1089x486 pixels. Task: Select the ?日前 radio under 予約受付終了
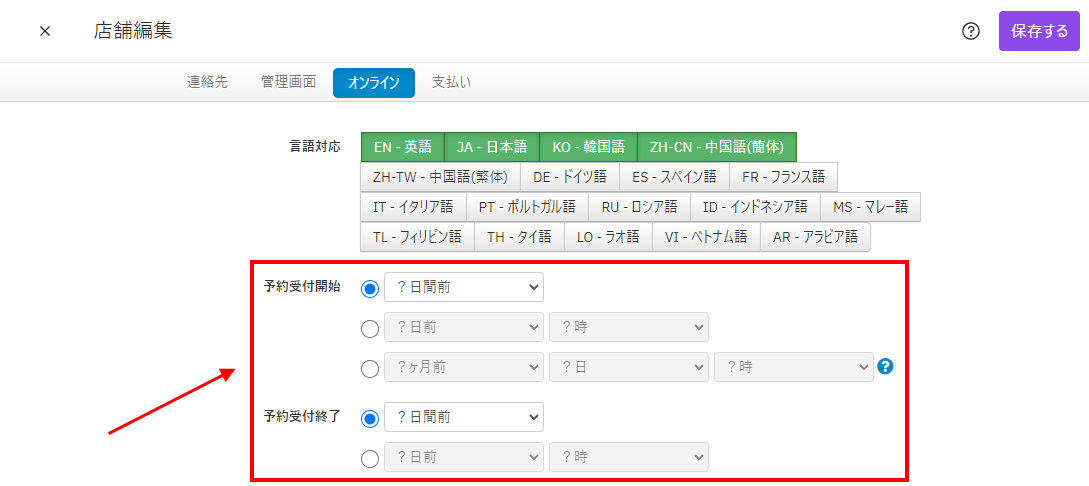point(370,458)
